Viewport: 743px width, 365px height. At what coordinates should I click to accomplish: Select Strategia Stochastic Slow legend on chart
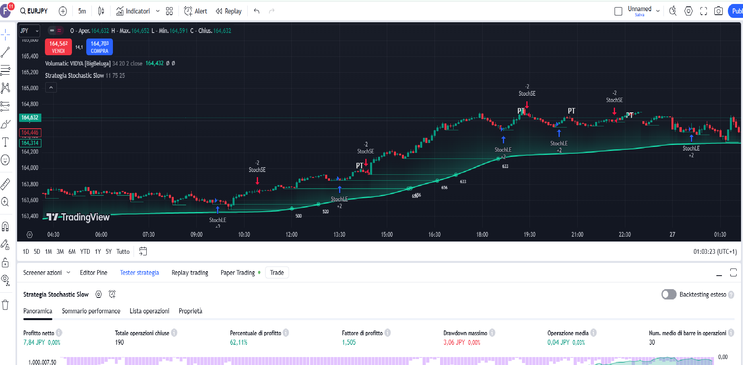tap(74, 75)
